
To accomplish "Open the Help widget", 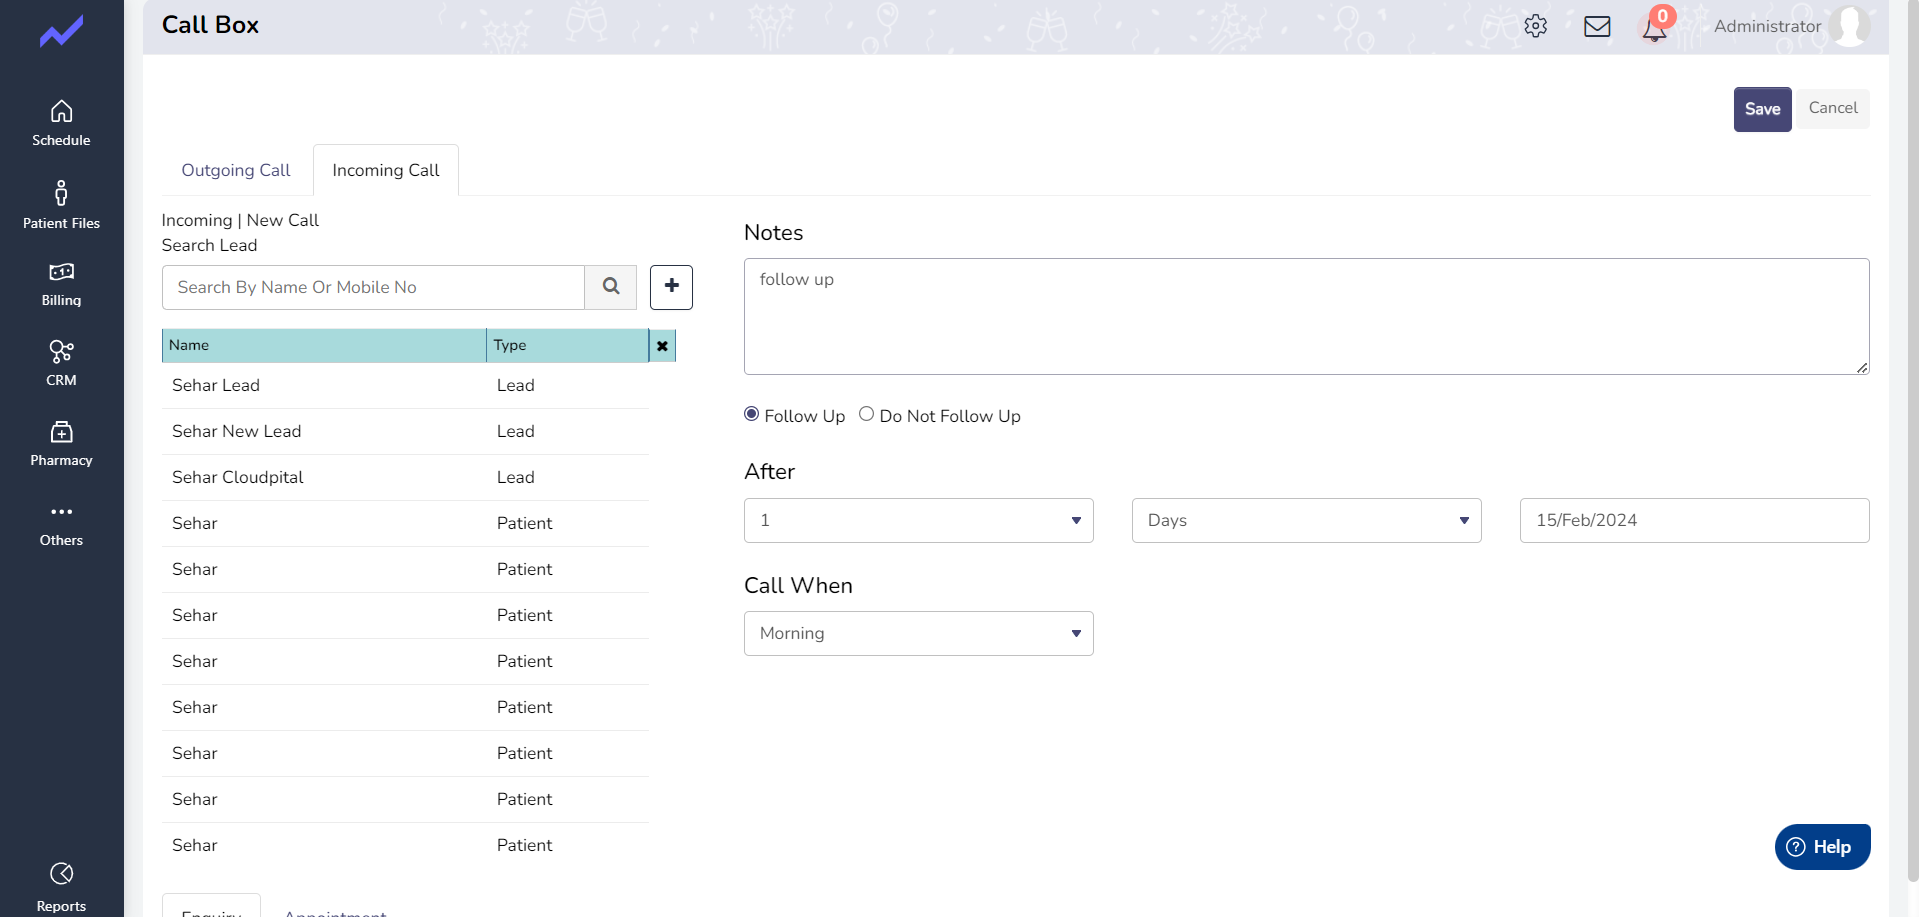I will (x=1822, y=847).
